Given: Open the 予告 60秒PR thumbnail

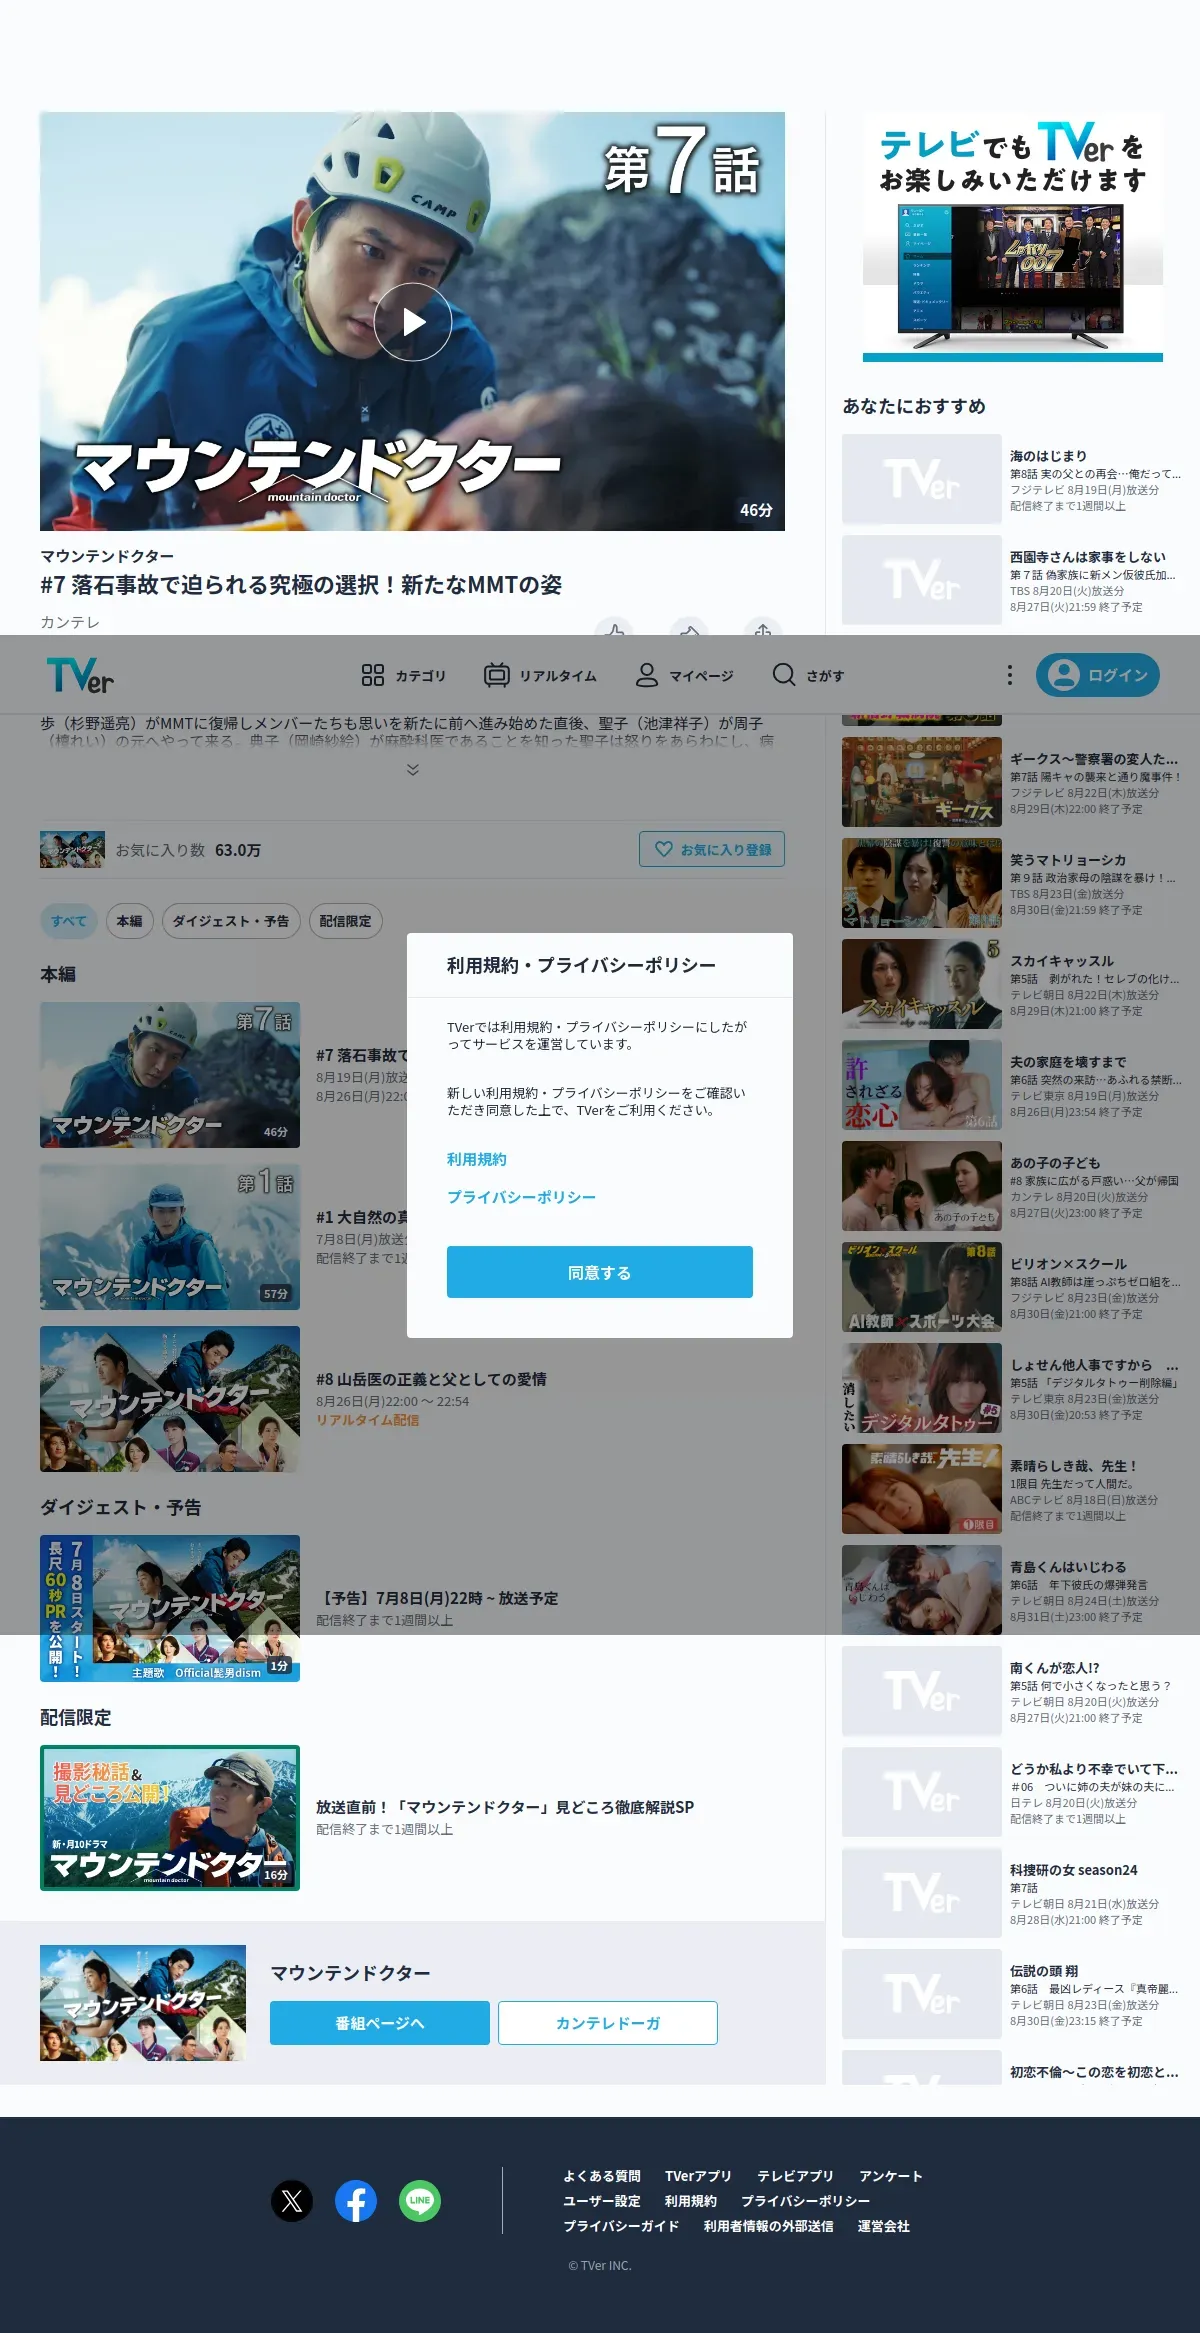Looking at the screenshot, I should 170,1608.
